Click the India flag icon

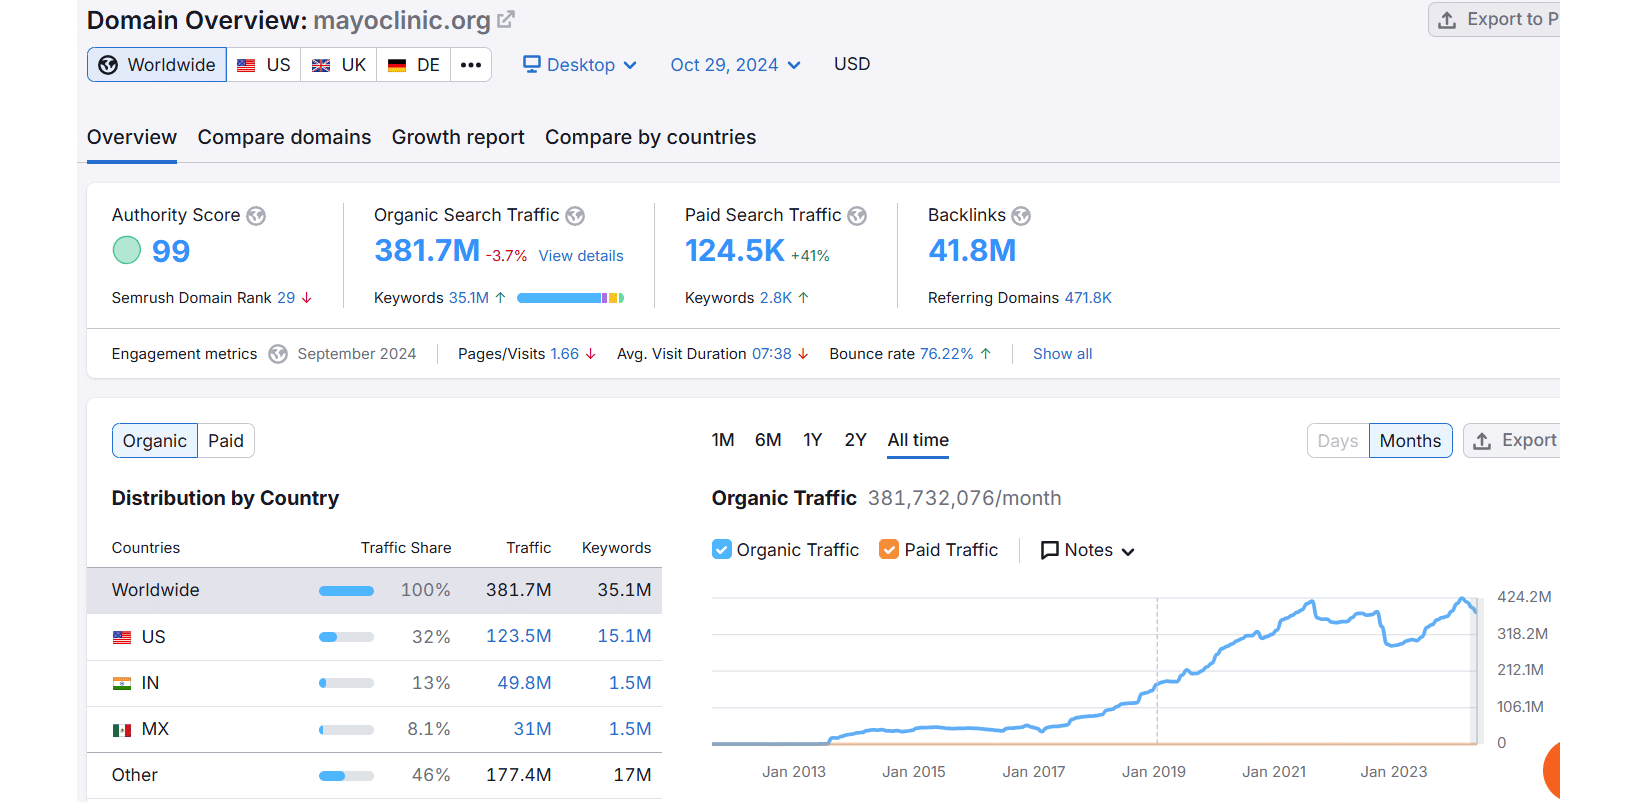(x=122, y=684)
